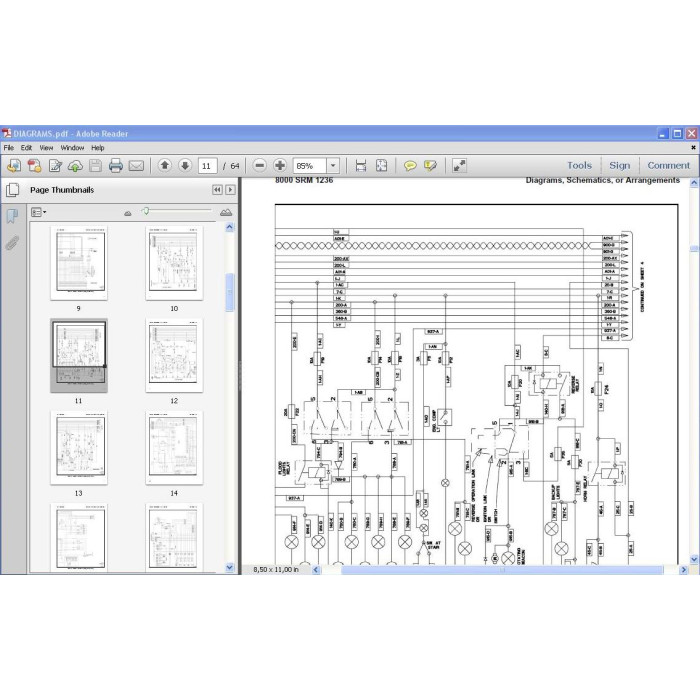
Task: Select page 13 thumbnail
Action: (79, 448)
